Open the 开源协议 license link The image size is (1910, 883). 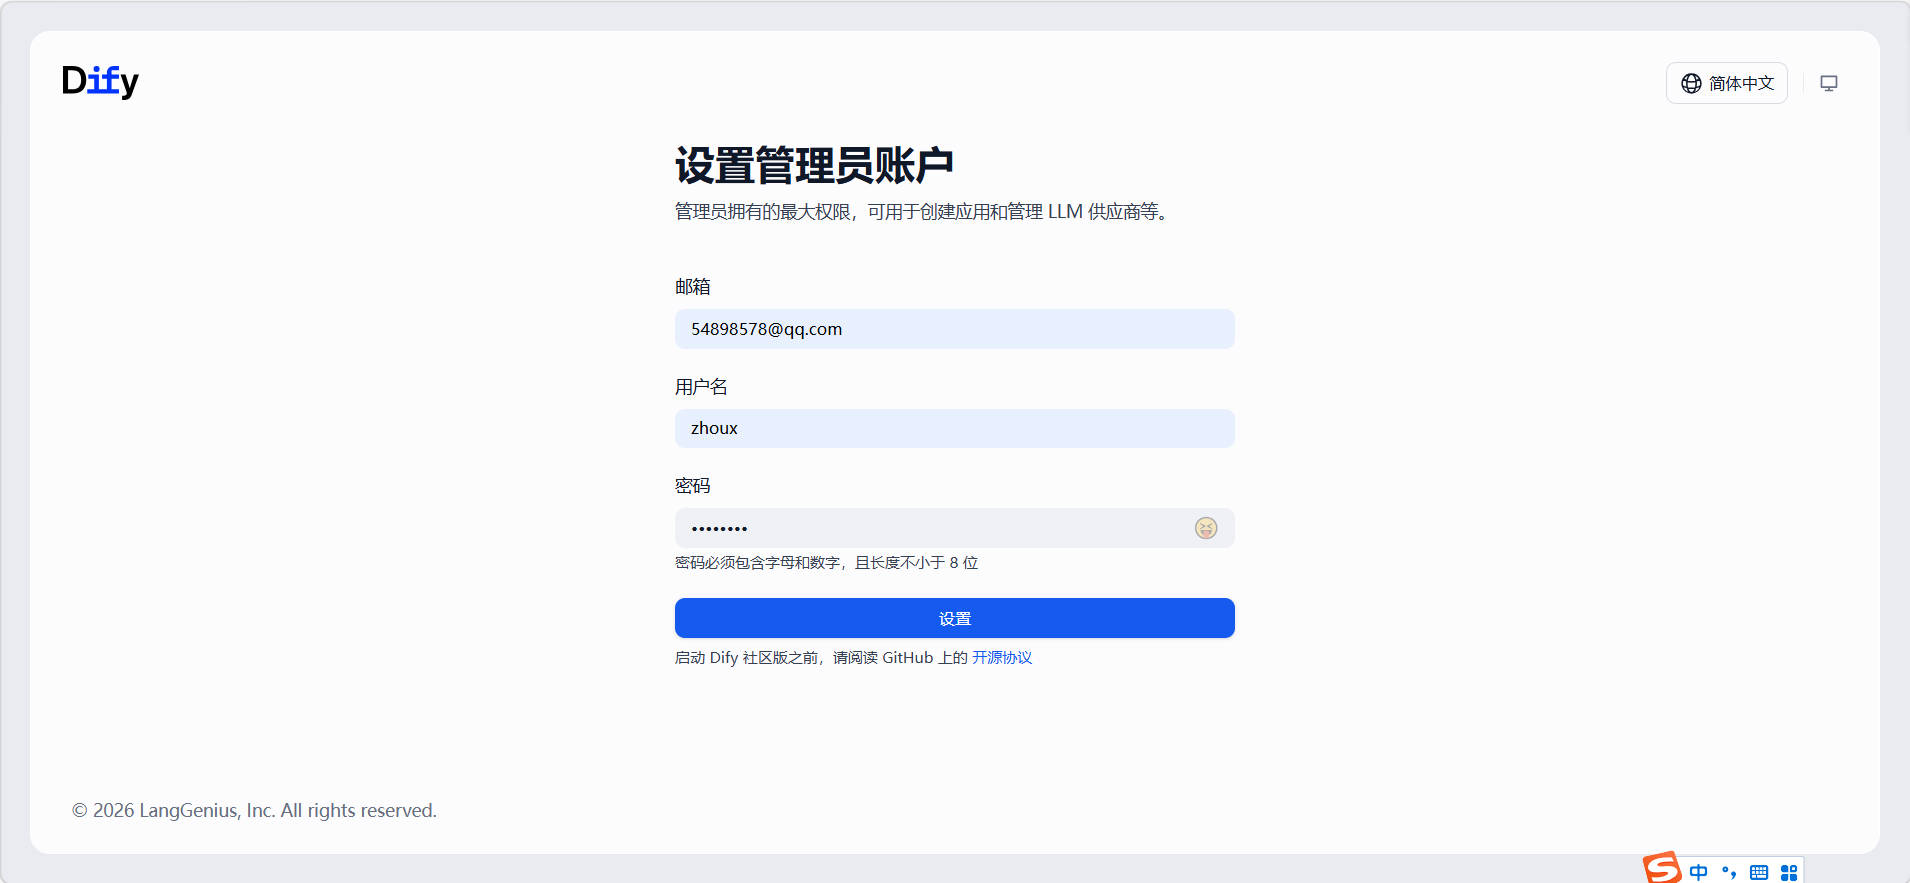(1001, 658)
